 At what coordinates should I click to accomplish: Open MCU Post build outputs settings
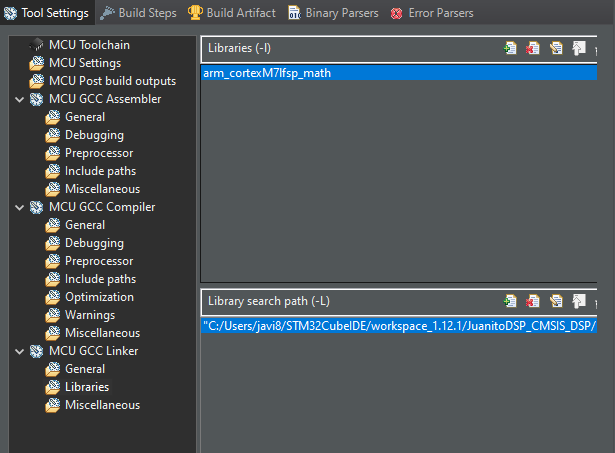click(113, 81)
